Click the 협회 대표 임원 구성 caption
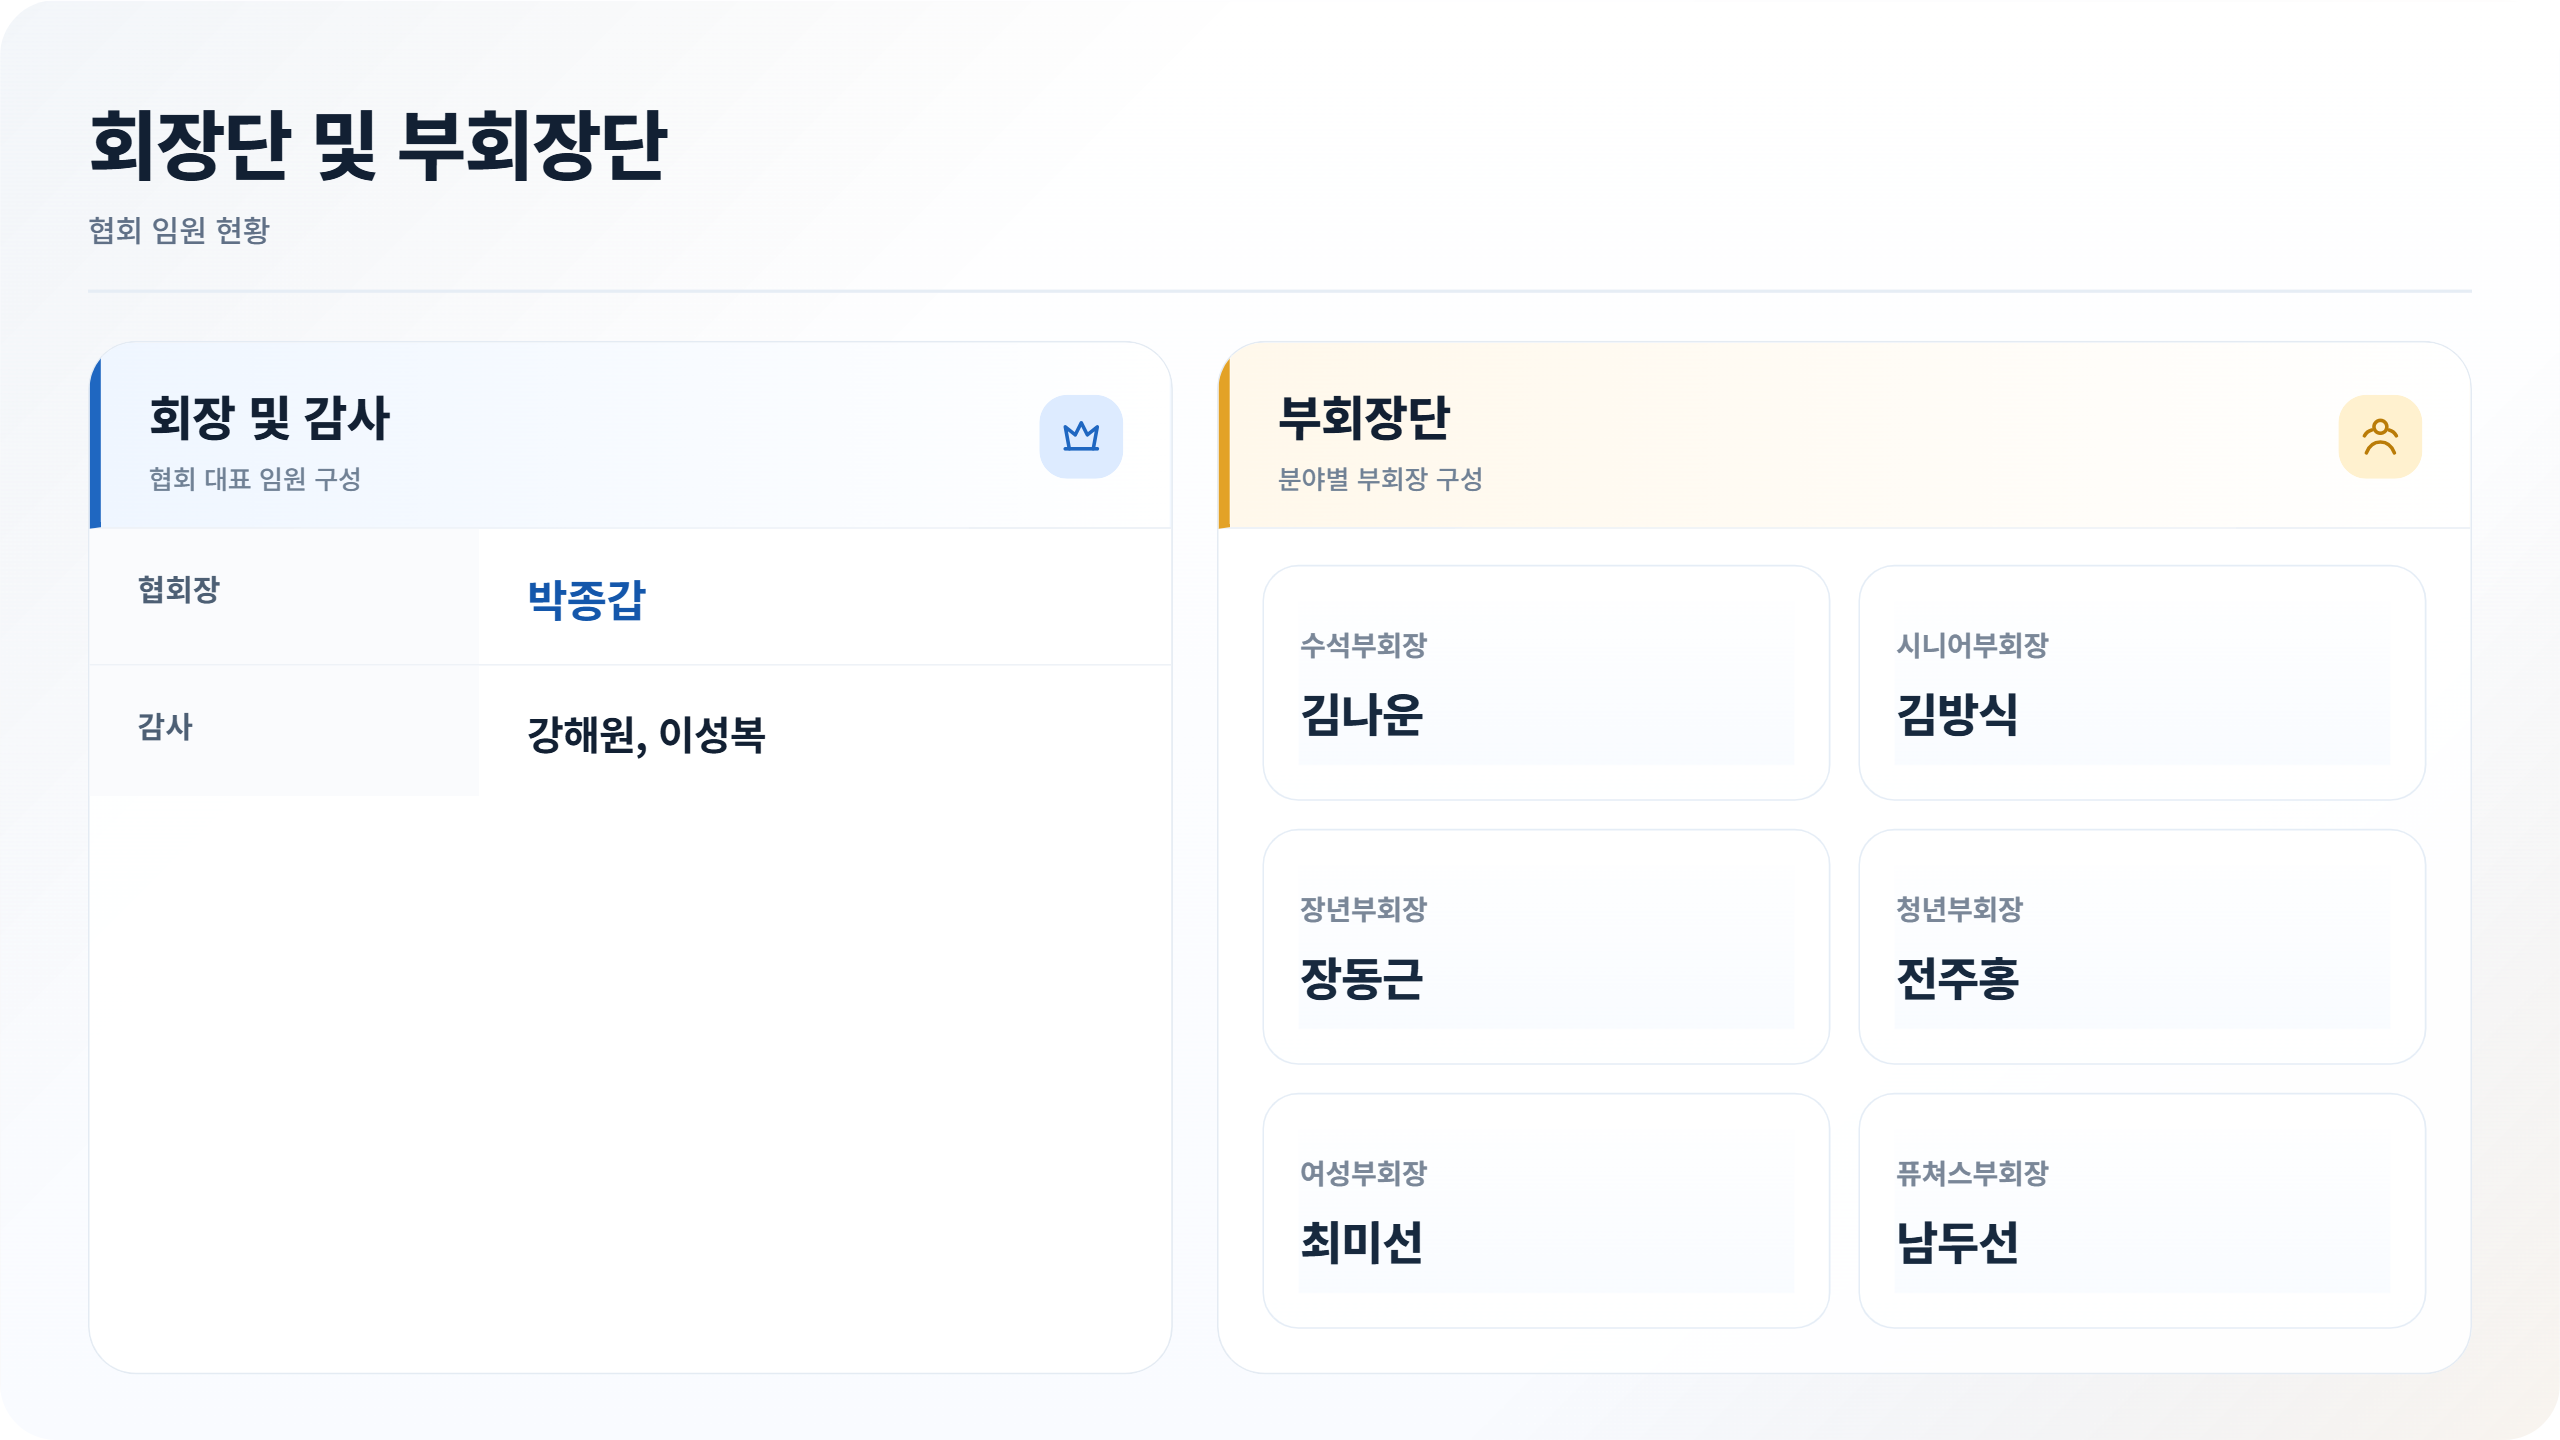Image resolution: width=2560 pixels, height=1440 pixels. 255,480
